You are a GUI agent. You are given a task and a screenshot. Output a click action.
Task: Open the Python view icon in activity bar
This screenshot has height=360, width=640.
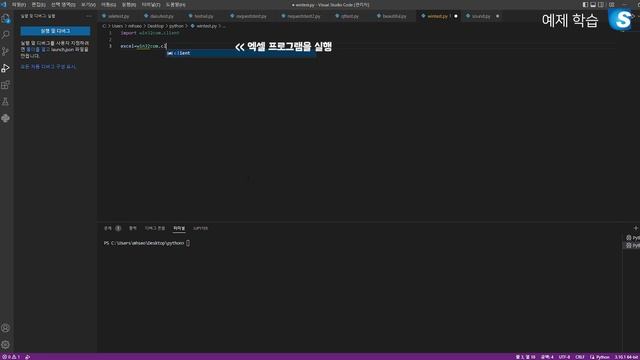tap(6, 118)
